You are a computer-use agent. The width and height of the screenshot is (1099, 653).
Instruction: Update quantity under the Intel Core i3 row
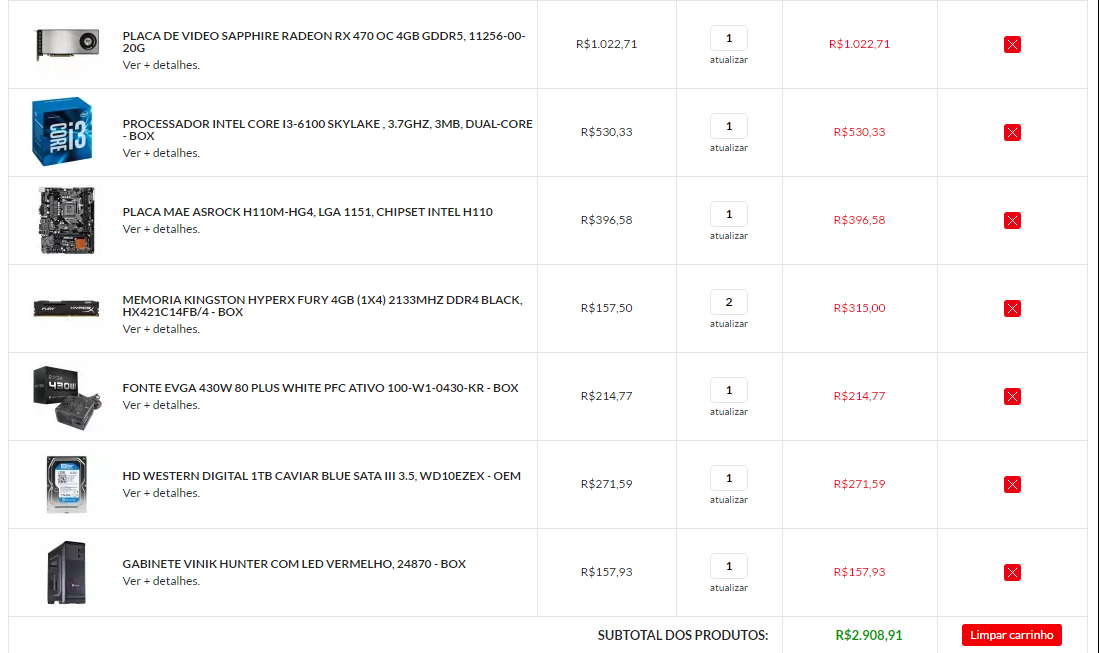pos(728,148)
